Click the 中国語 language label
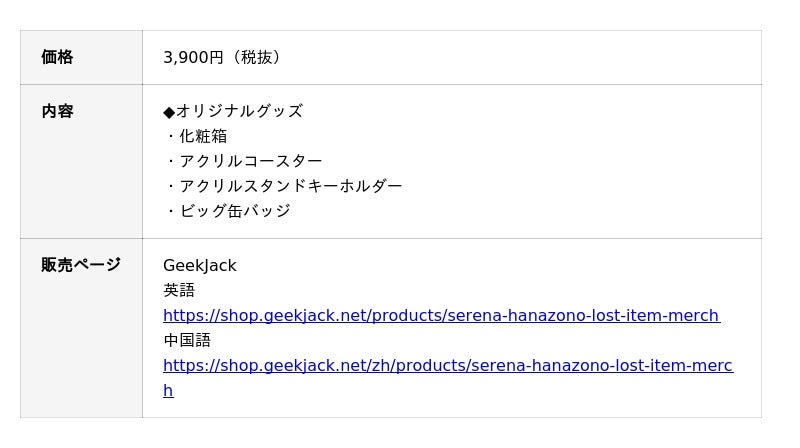 [x=187, y=340]
